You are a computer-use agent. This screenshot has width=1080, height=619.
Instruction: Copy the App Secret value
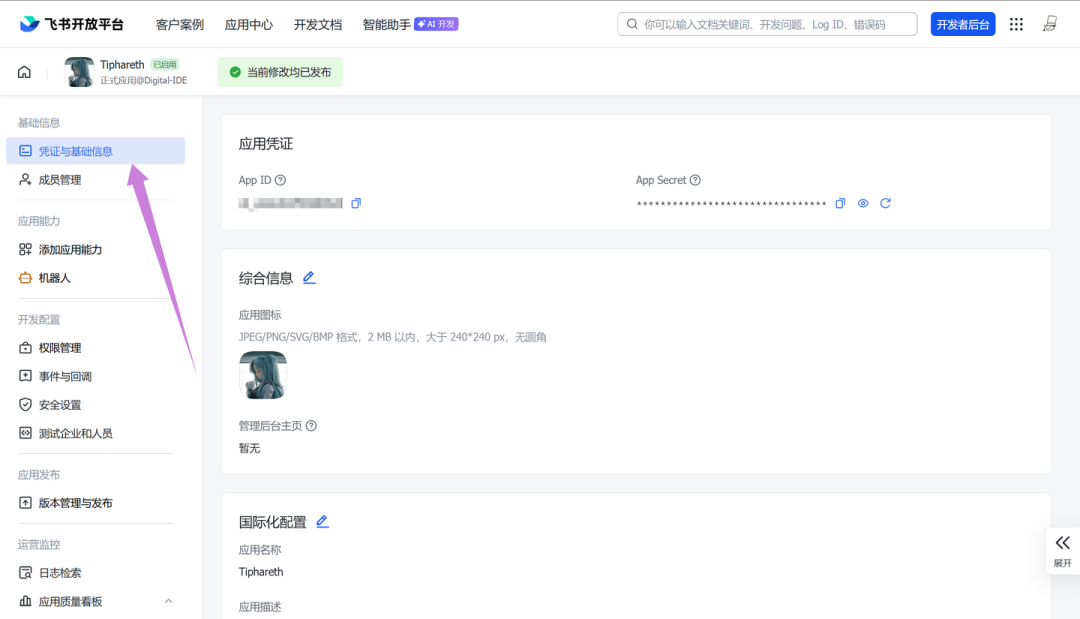point(840,203)
